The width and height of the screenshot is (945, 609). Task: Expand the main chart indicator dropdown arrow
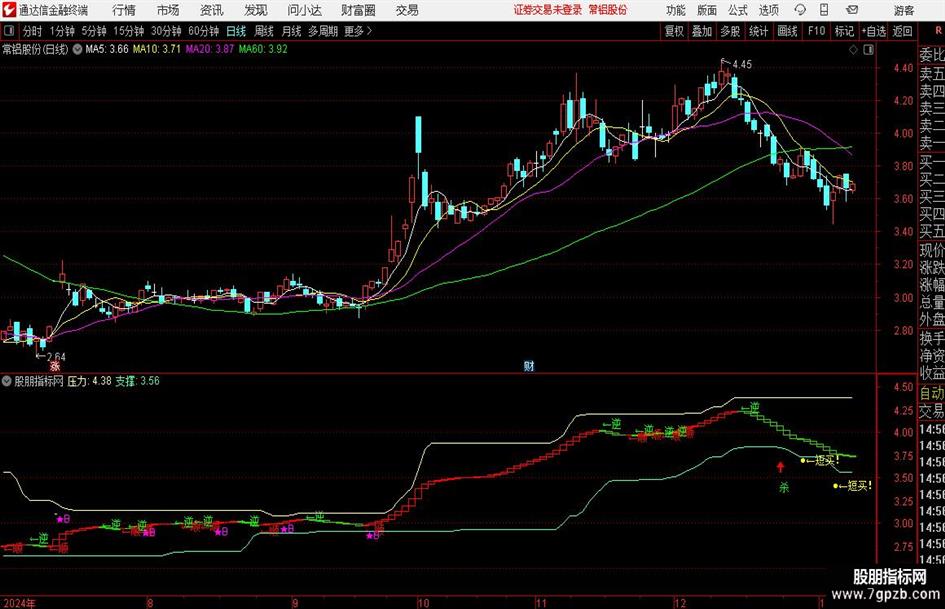(x=77, y=49)
